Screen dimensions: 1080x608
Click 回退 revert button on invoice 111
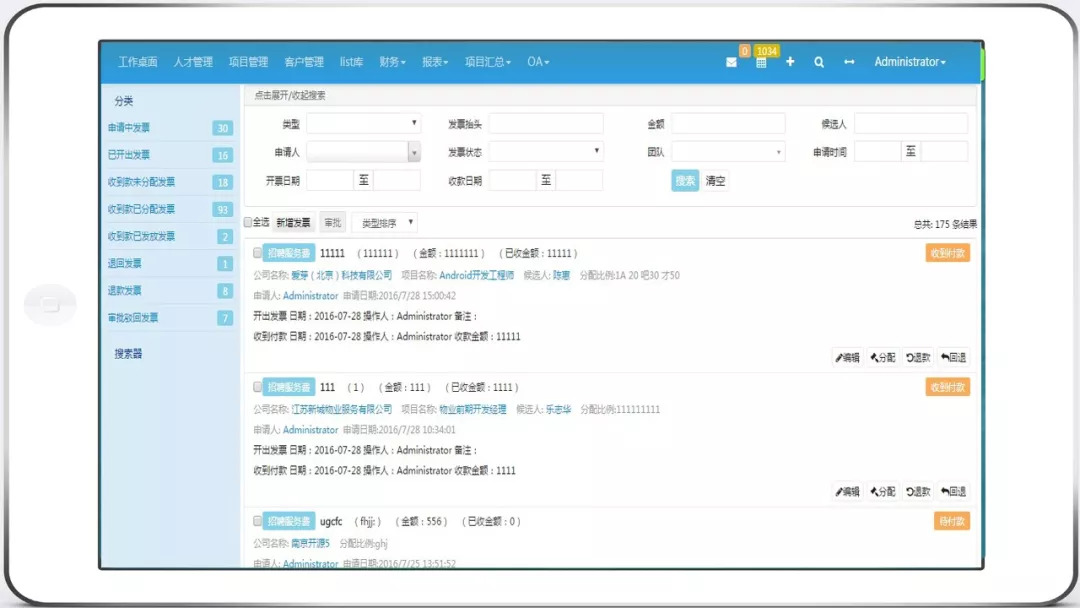[953, 491]
